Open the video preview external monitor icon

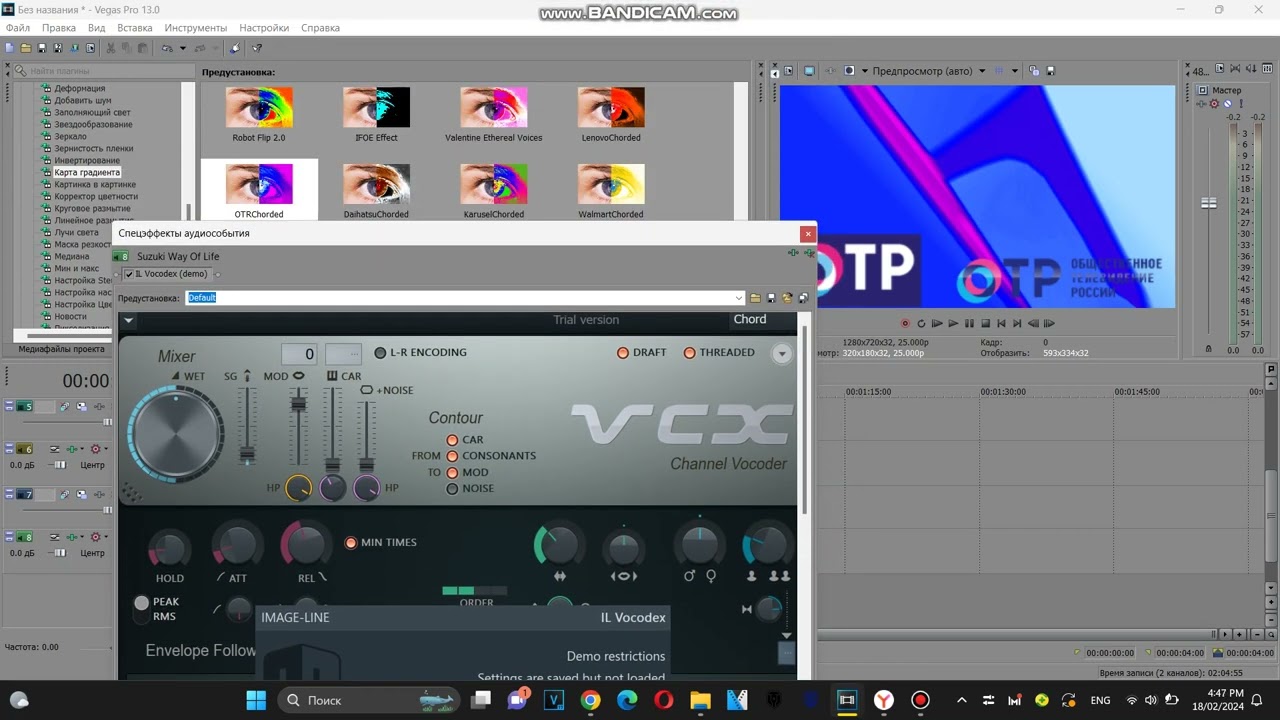pyautogui.click(x=809, y=71)
